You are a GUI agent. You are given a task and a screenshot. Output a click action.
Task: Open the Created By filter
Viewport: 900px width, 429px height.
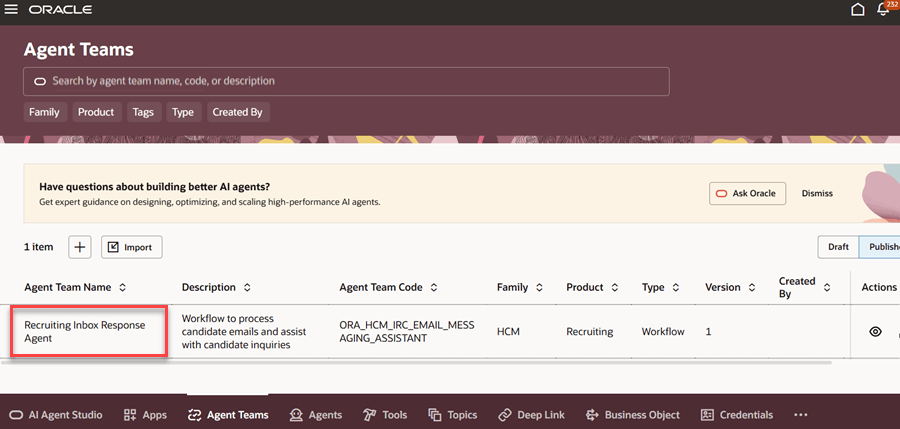point(238,112)
